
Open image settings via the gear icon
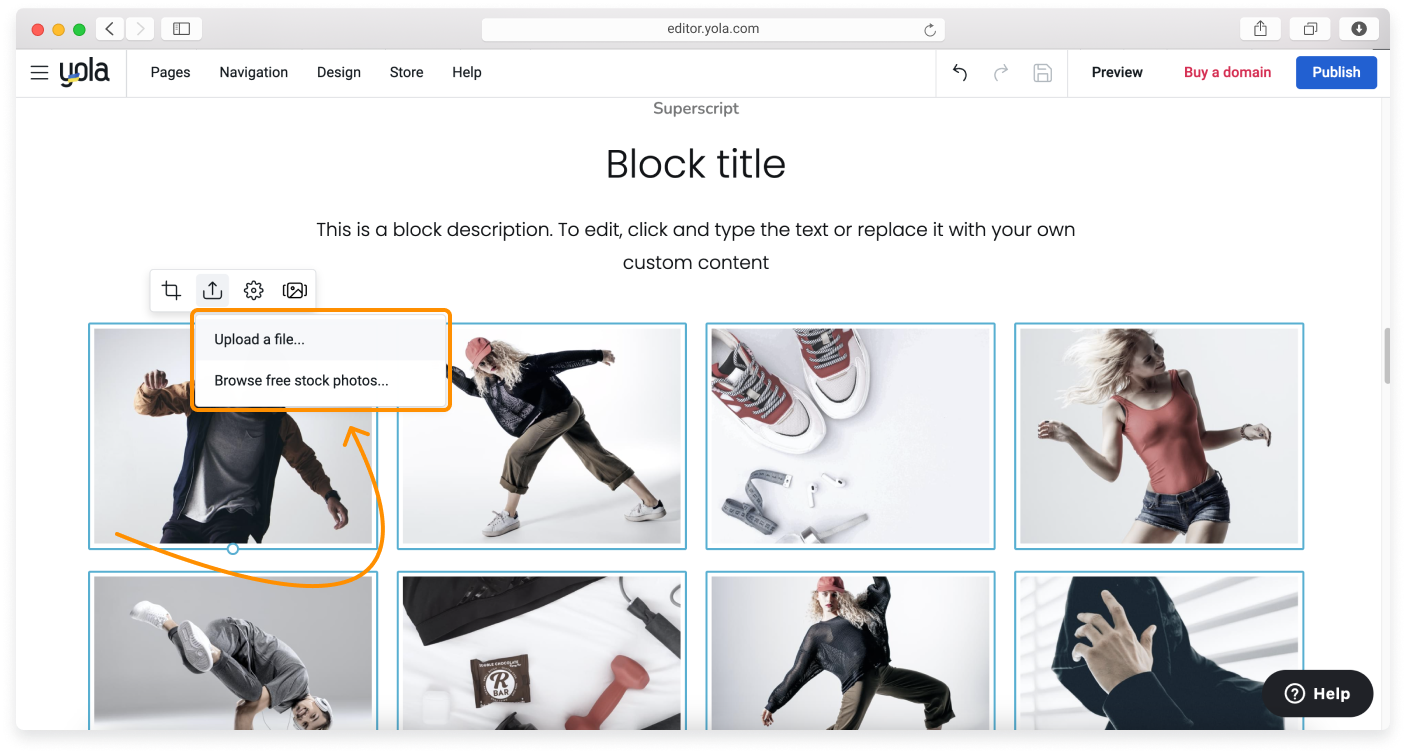[253, 290]
